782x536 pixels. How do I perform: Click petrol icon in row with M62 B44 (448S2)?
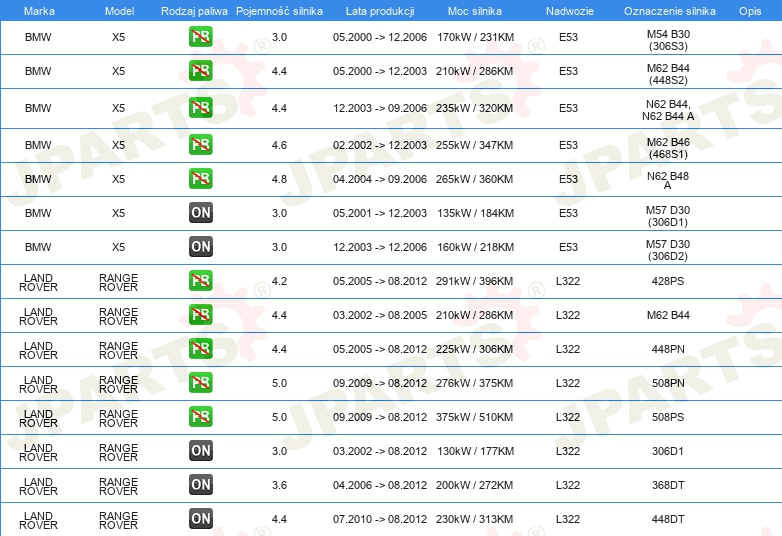(200, 70)
